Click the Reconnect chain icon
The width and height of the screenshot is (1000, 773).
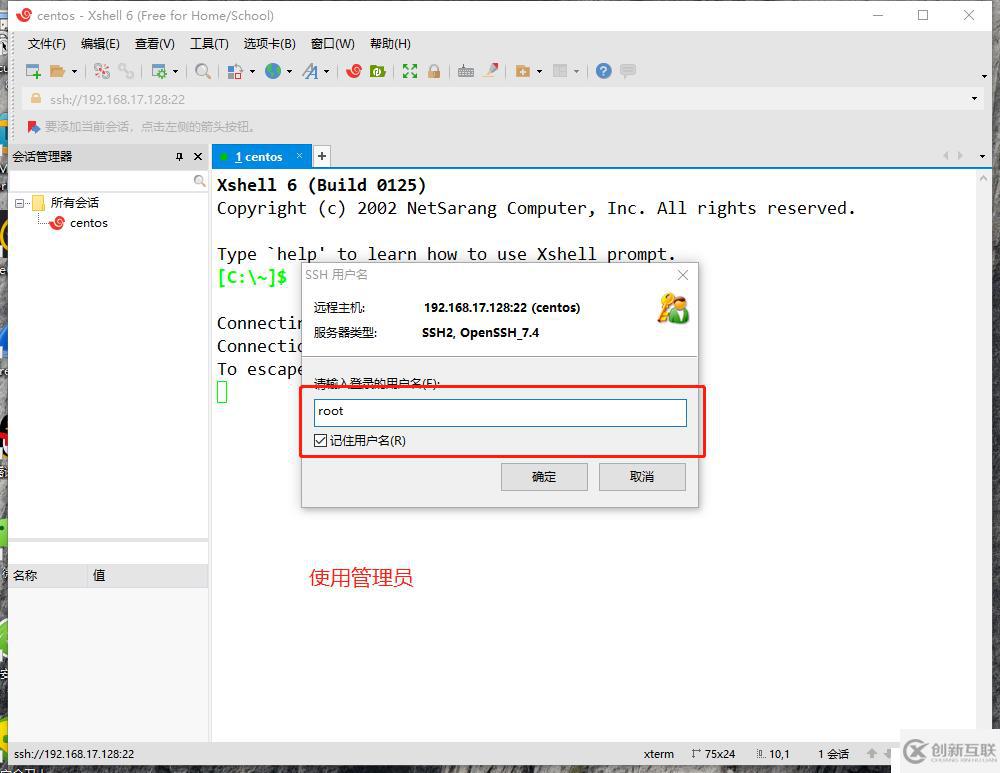click(x=126, y=71)
